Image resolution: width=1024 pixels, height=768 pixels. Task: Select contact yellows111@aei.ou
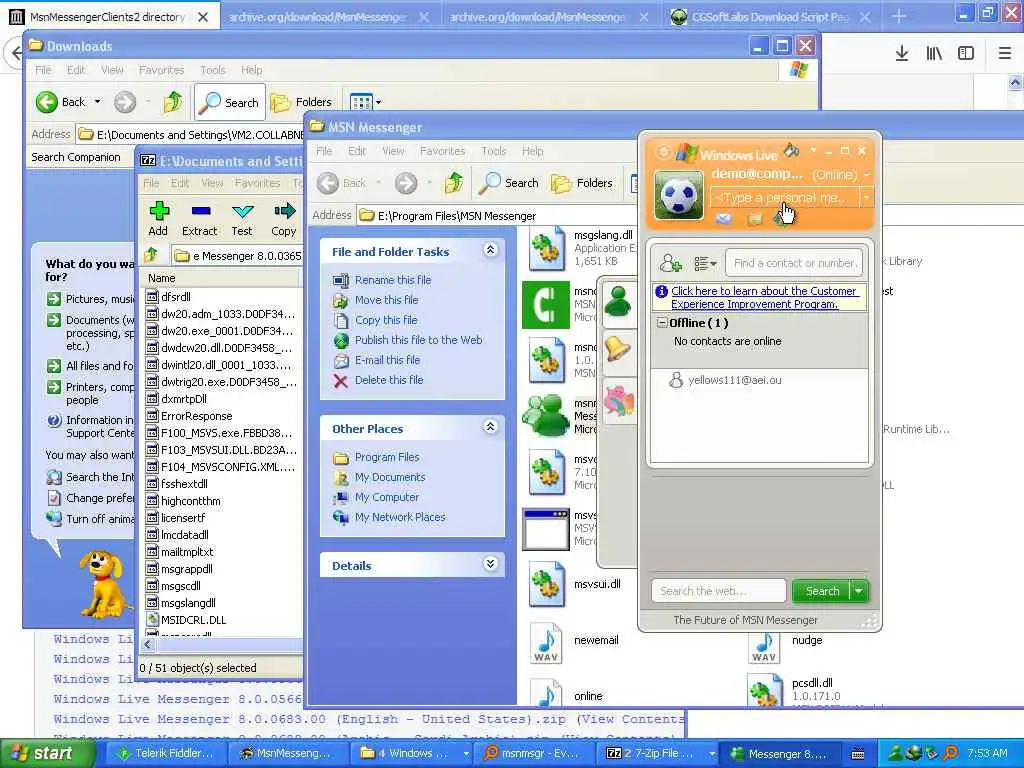(x=735, y=380)
